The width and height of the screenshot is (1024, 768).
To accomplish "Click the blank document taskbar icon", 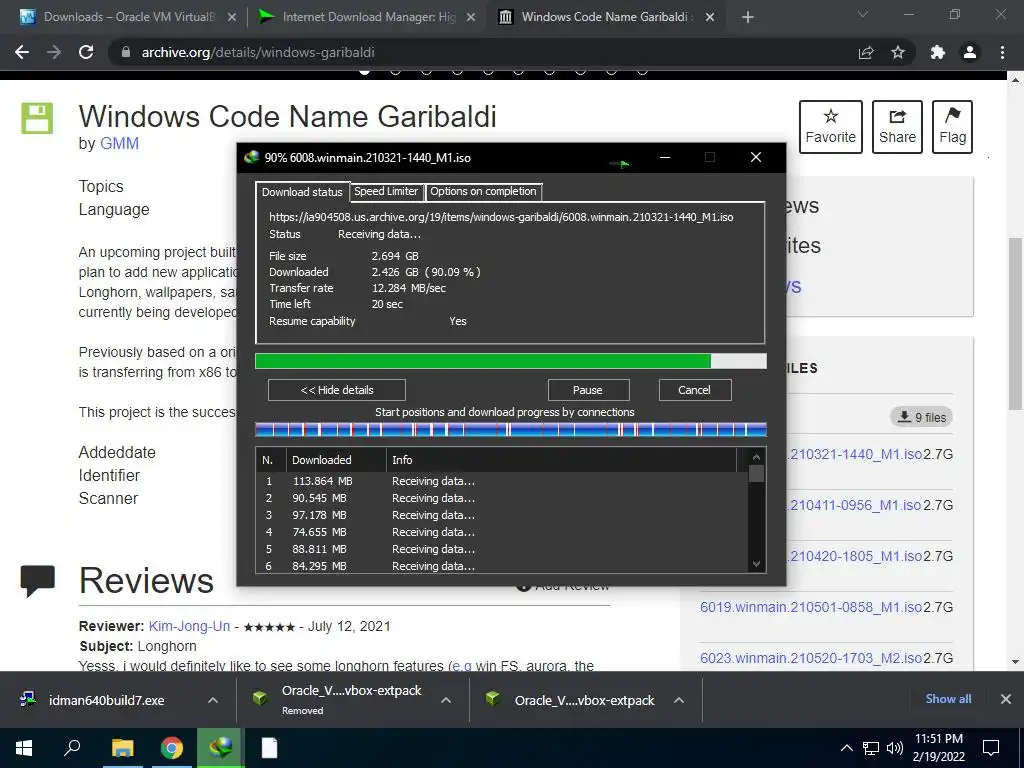I will pyautogui.click(x=270, y=748).
